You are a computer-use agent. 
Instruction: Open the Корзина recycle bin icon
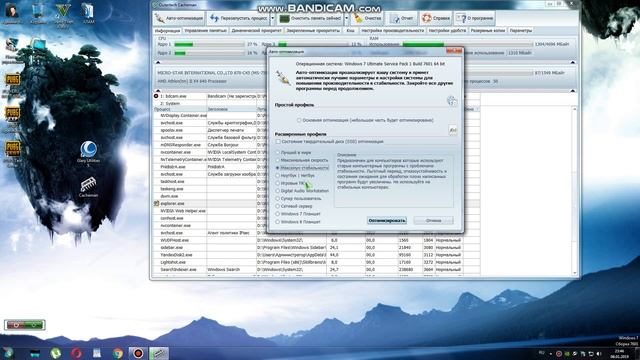pos(38,13)
